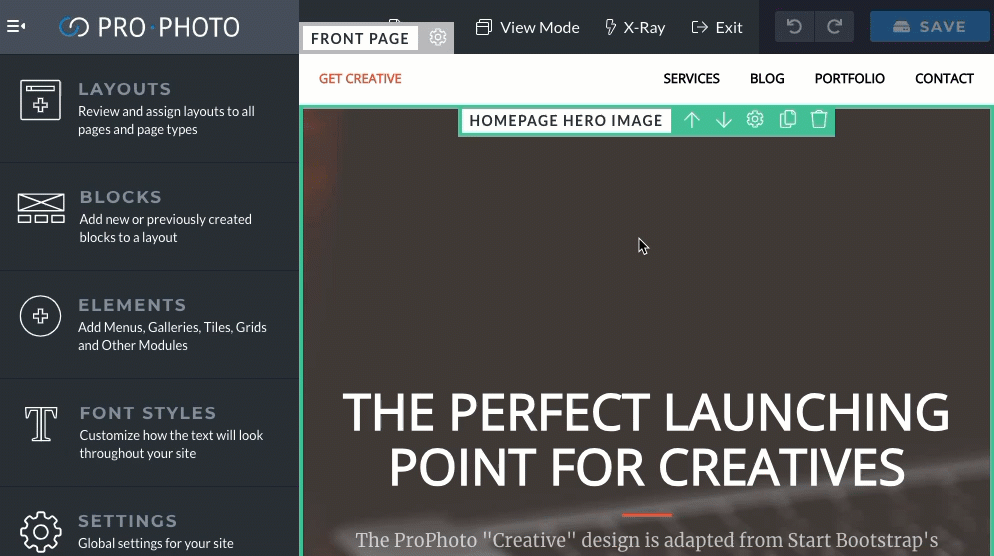Click 'Customize how the text will look' description
The height and width of the screenshot is (556, 994).
pyautogui.click(x=171, y=444)
